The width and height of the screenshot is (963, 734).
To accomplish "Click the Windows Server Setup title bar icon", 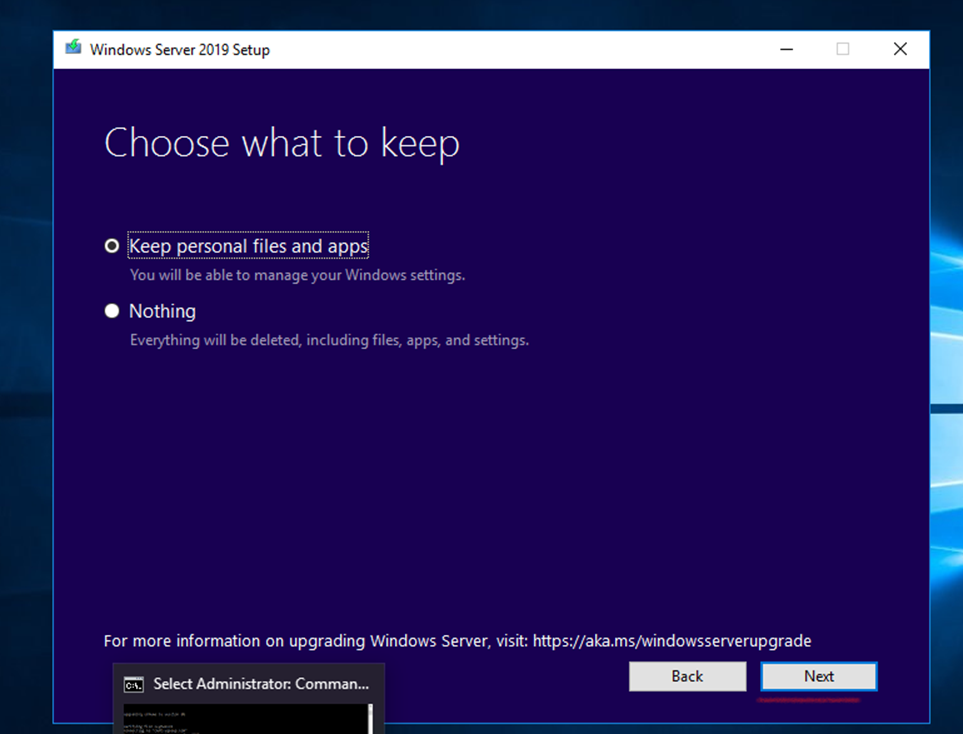I will coord(73,48).
